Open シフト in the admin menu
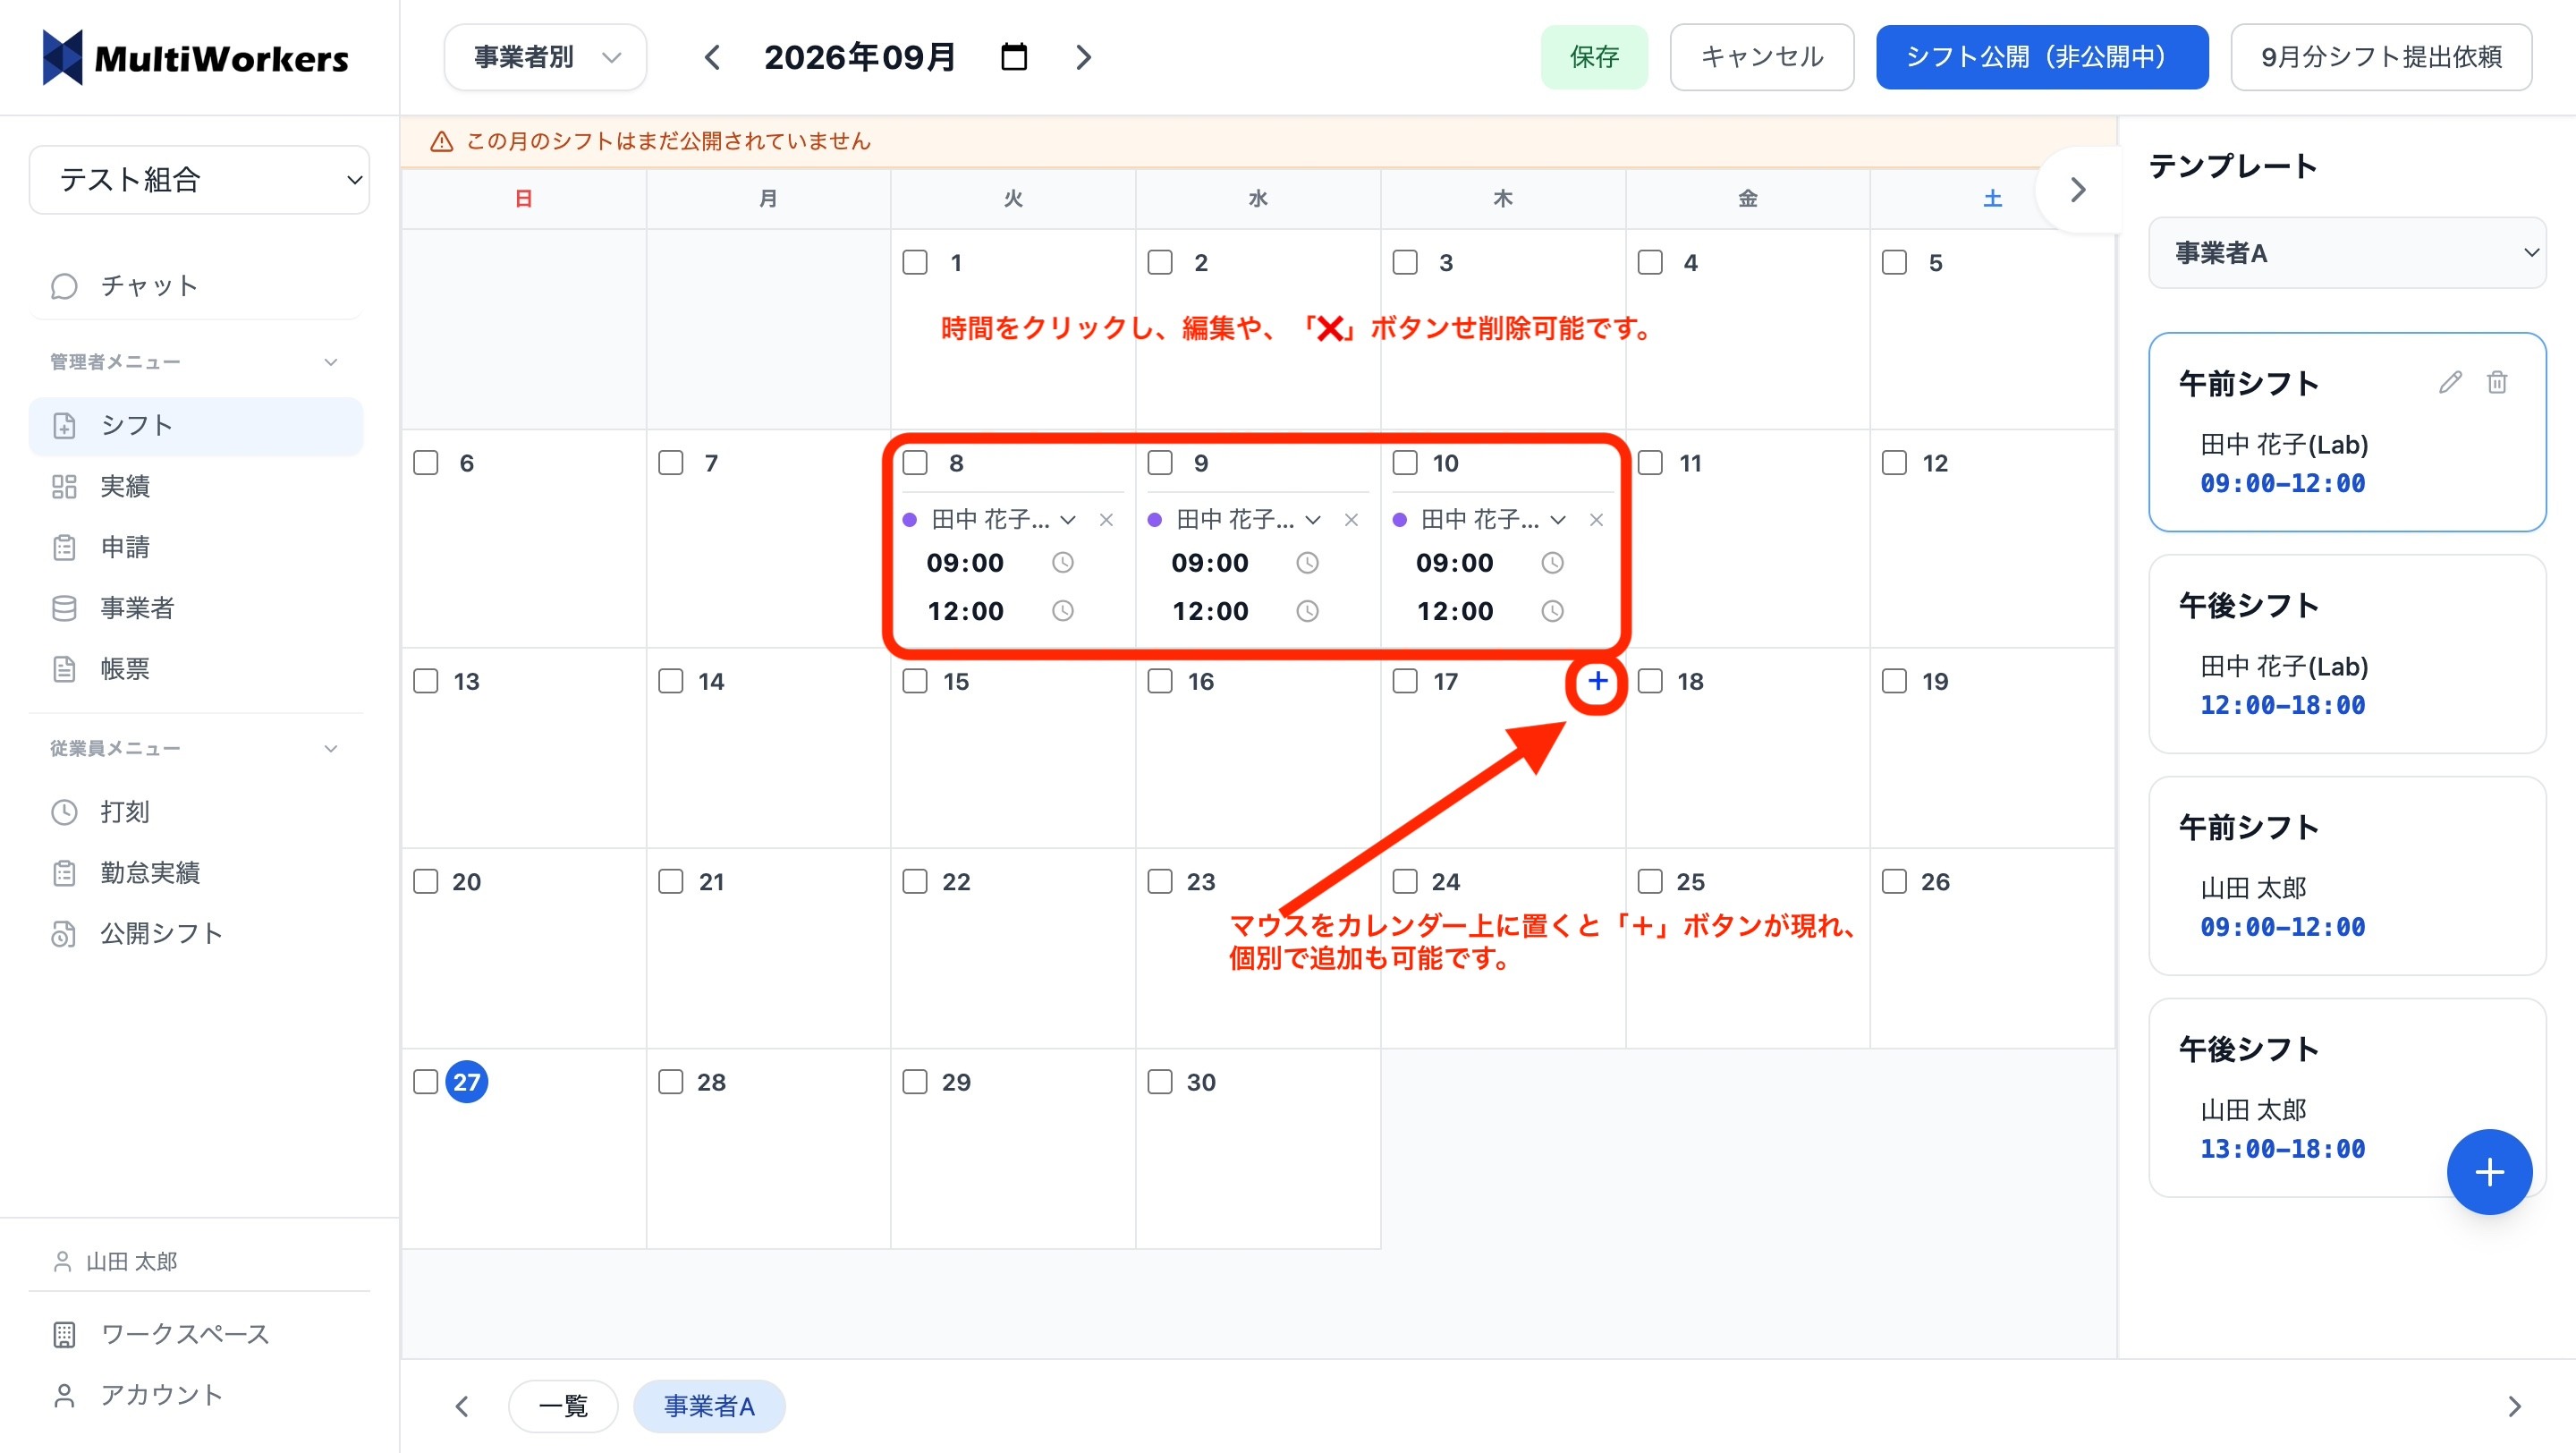Screen dimensions: 2576x1453 point(196,425)
